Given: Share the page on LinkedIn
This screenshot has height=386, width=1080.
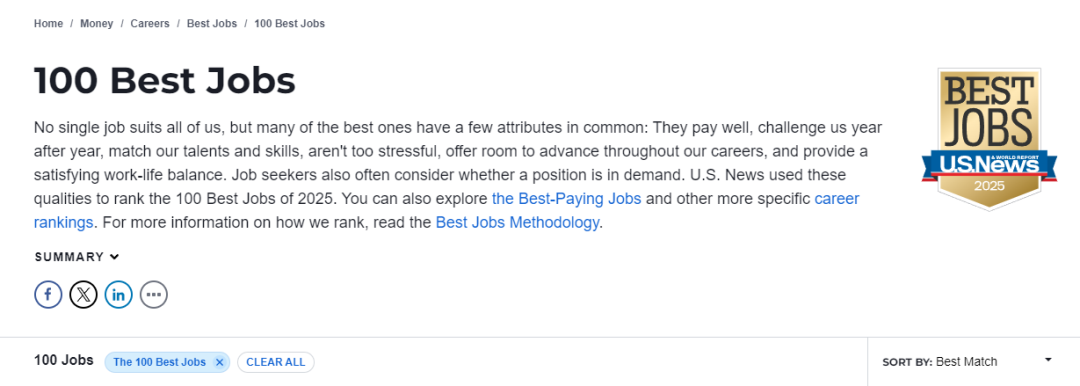Looking at the screenshot, I should (x=118, y=295).
